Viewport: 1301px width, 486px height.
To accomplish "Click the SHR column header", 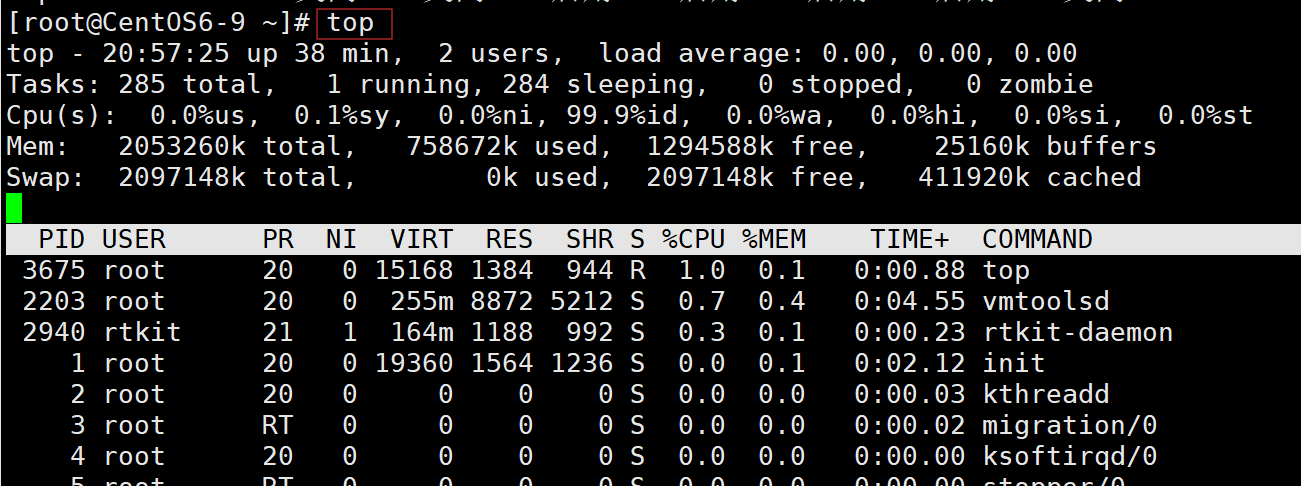I will [590, 240].
